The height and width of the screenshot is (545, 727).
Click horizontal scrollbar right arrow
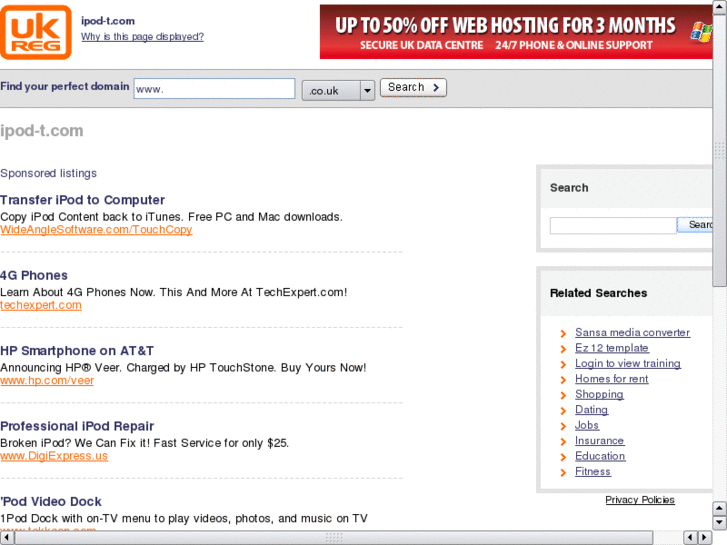click(x=705, y=537)
